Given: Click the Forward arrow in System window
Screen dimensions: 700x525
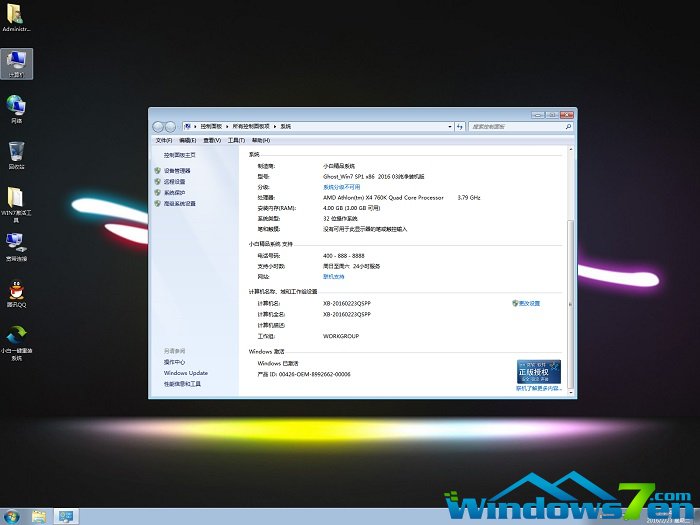Looking at the screenshot, I should tap(170, 127).
